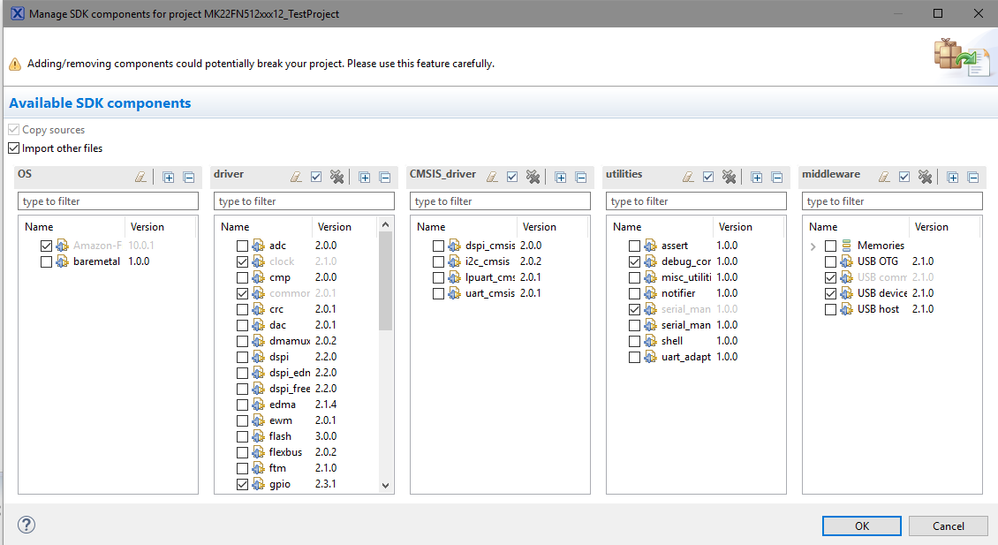Expand the Memories tree node
Viewport: 998px width, 545px height.
coord(813,246)
